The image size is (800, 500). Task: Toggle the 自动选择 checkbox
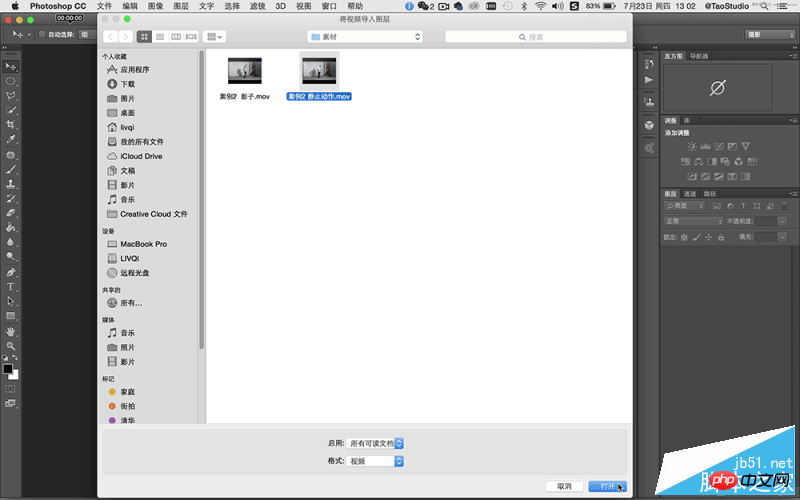tap(42, 34)
